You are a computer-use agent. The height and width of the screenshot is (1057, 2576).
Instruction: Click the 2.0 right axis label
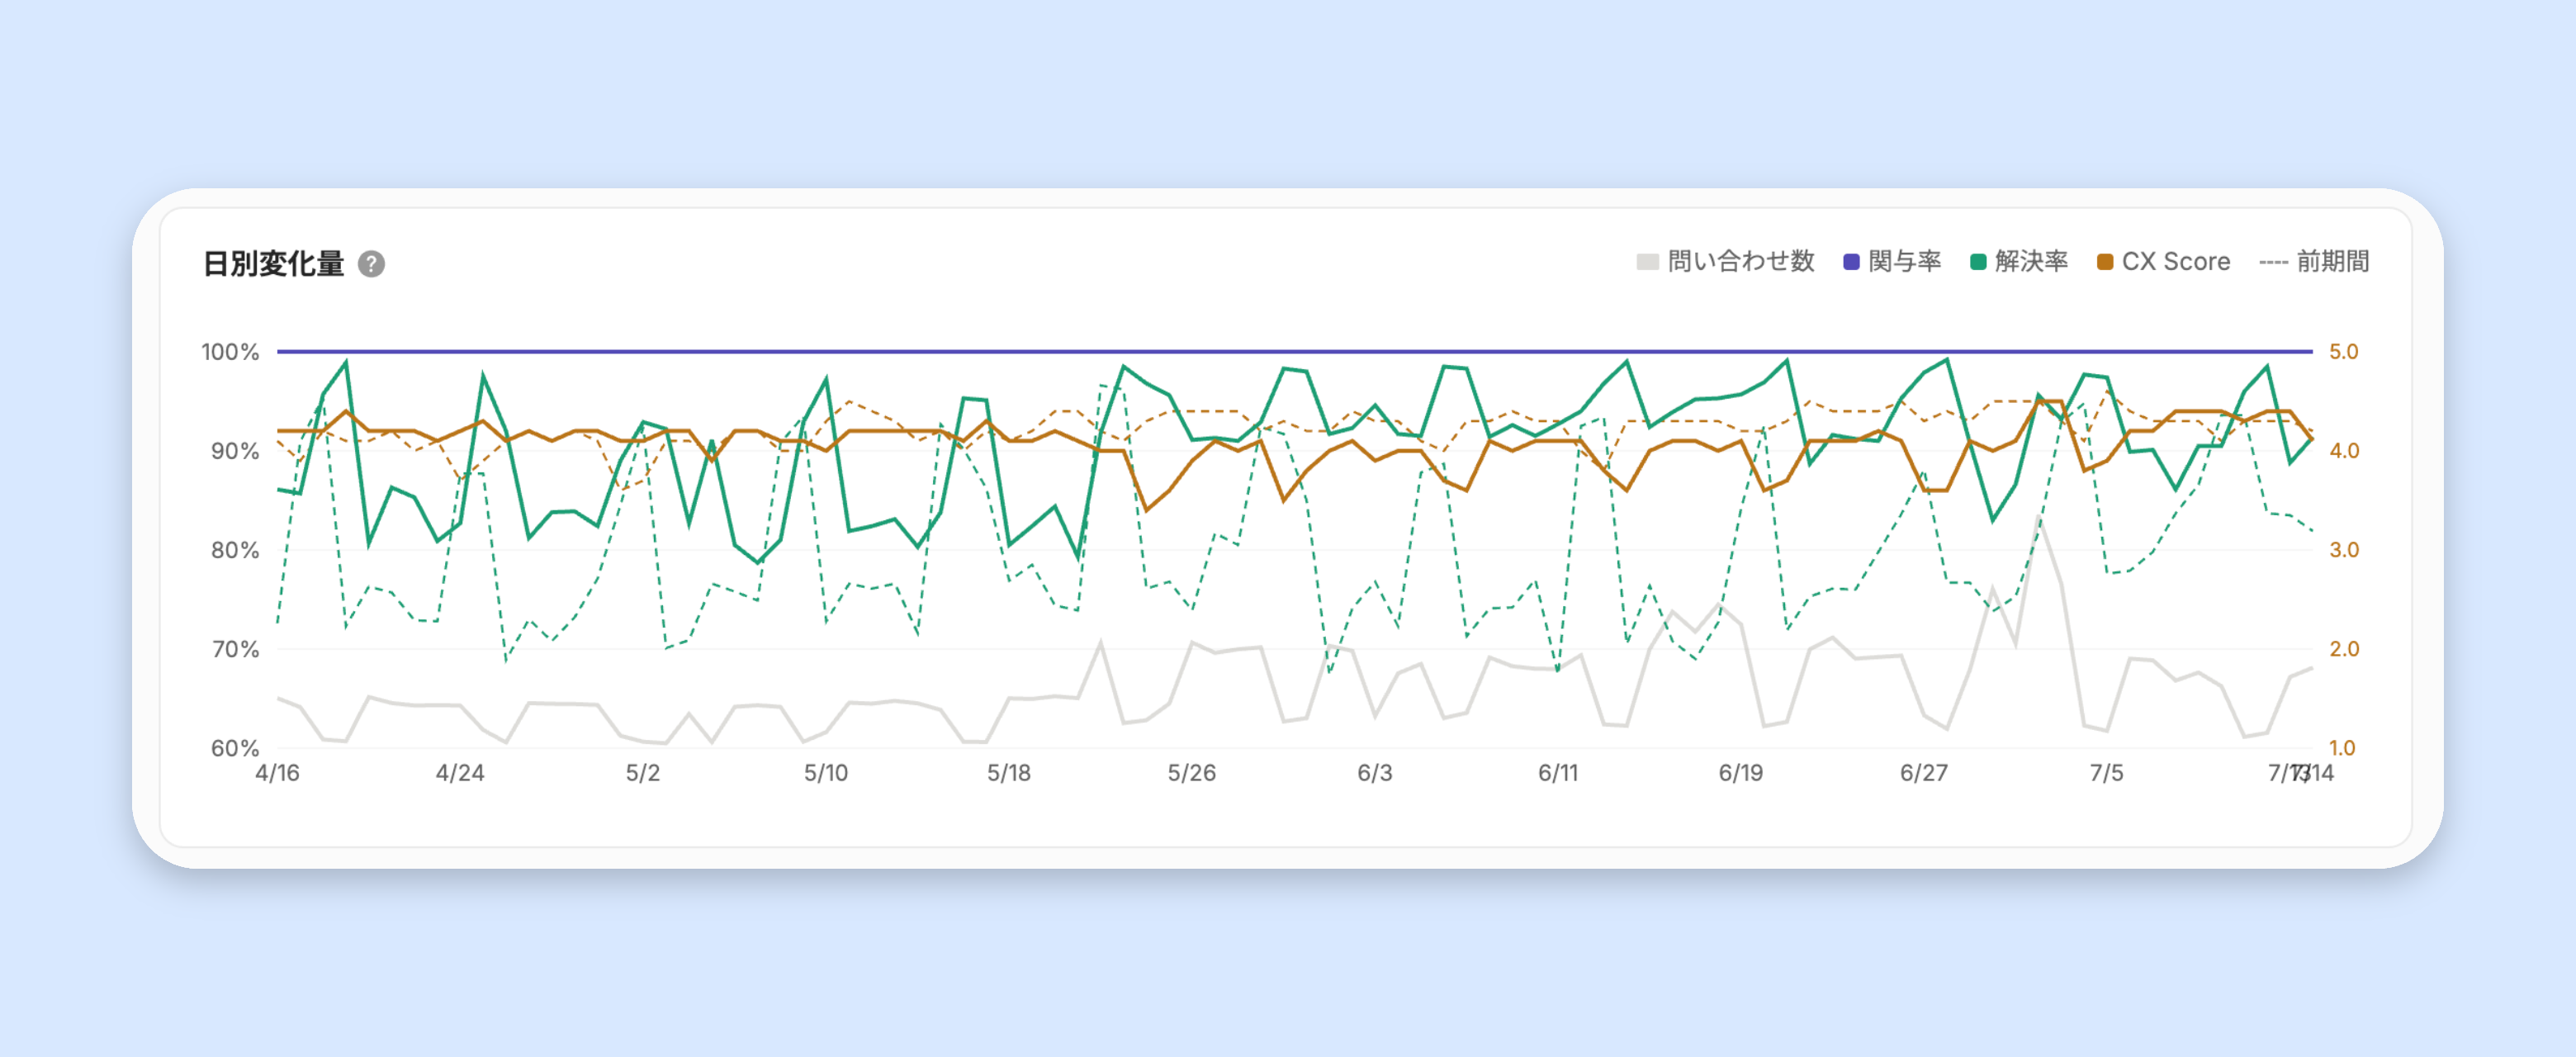(2344, 649)
